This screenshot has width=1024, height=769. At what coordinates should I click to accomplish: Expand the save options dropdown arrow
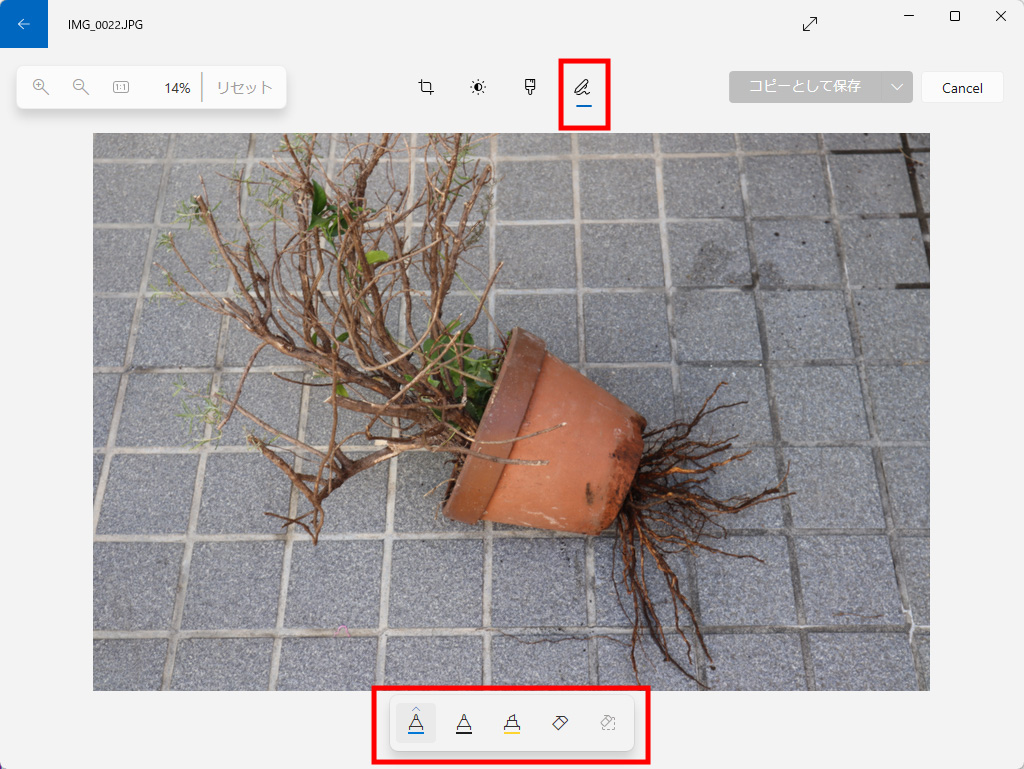[x=897, y=87]
